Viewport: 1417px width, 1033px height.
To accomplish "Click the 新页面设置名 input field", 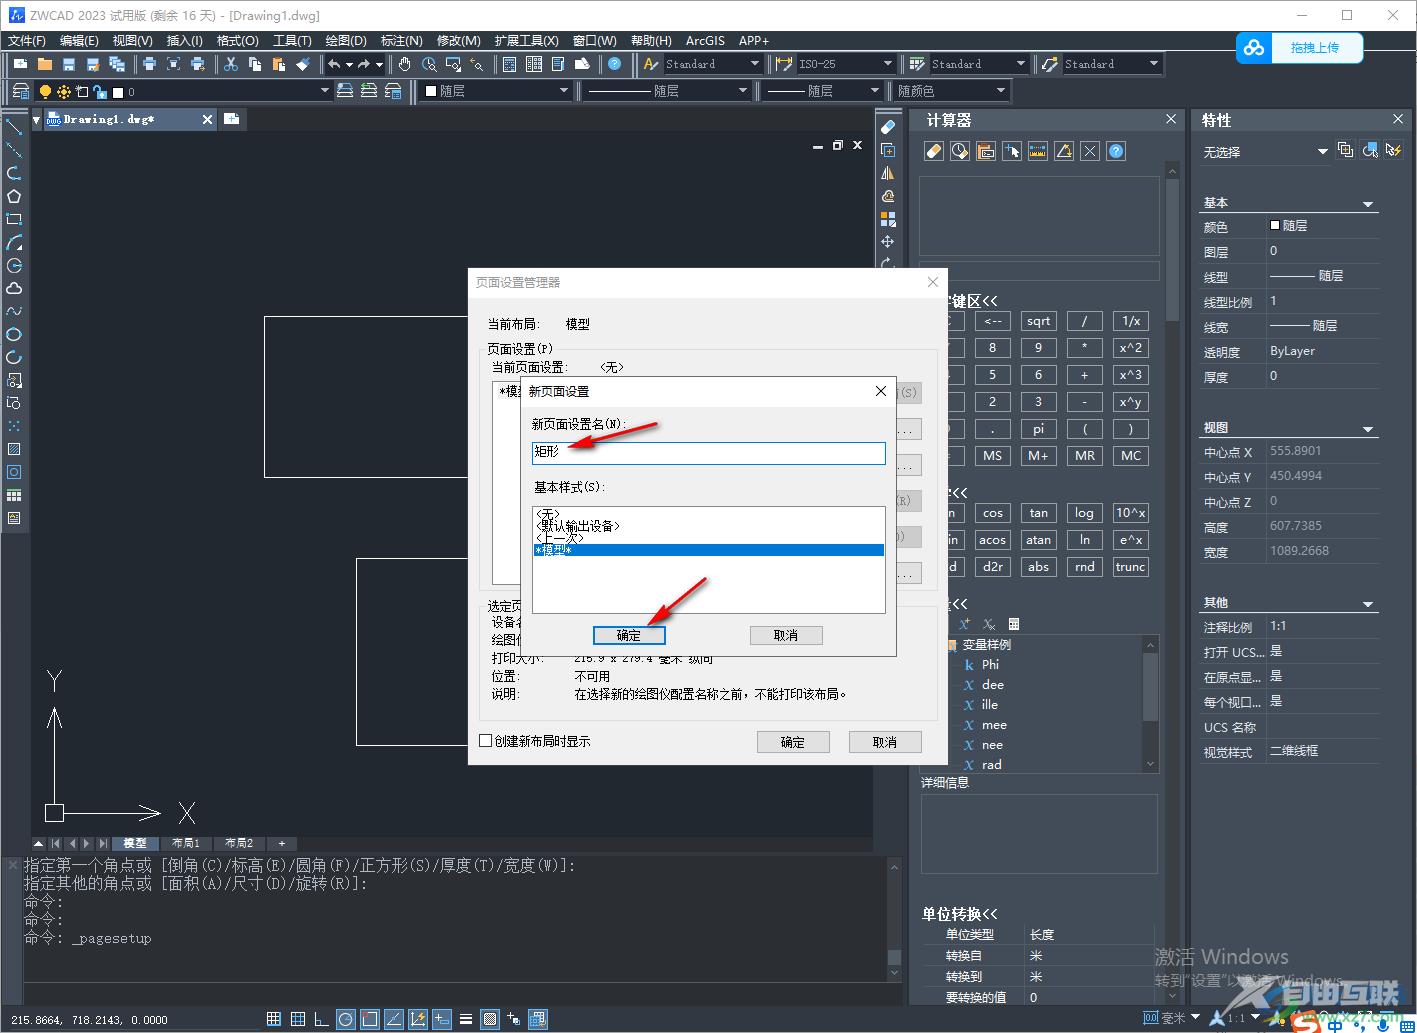I will tap(709, 453).
